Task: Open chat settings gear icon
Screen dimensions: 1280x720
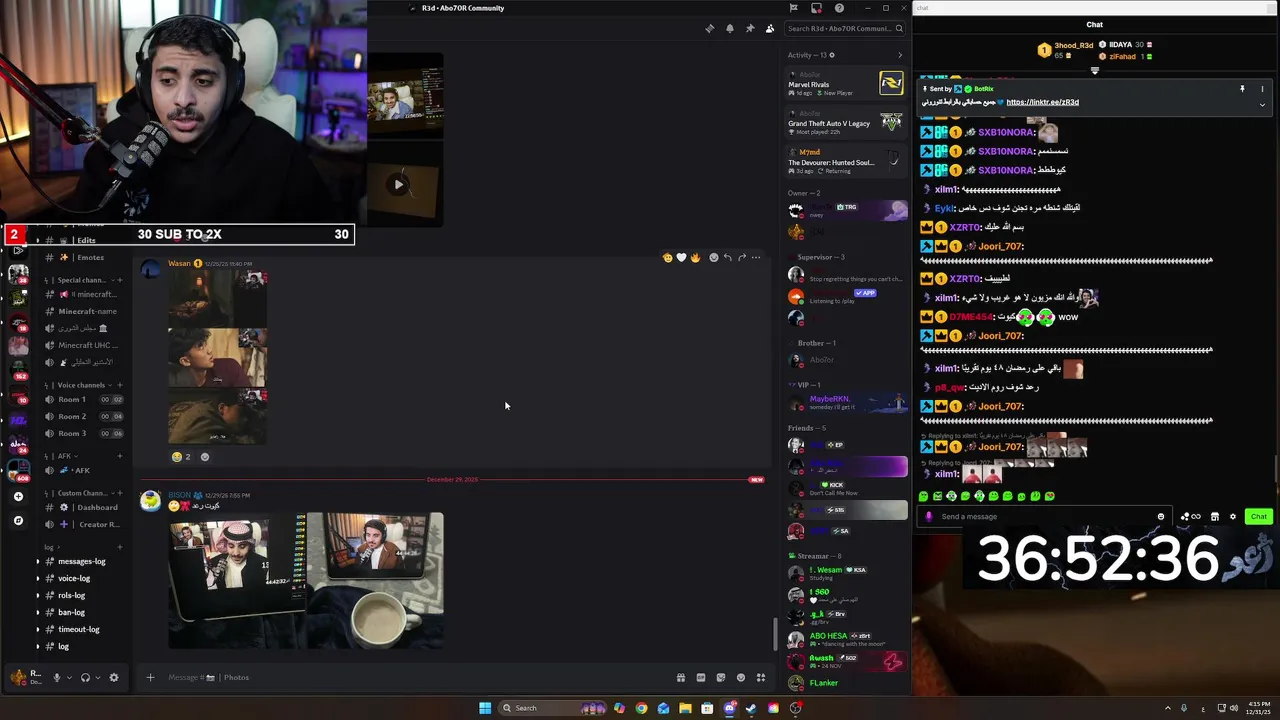Action: coord(1233,517)
